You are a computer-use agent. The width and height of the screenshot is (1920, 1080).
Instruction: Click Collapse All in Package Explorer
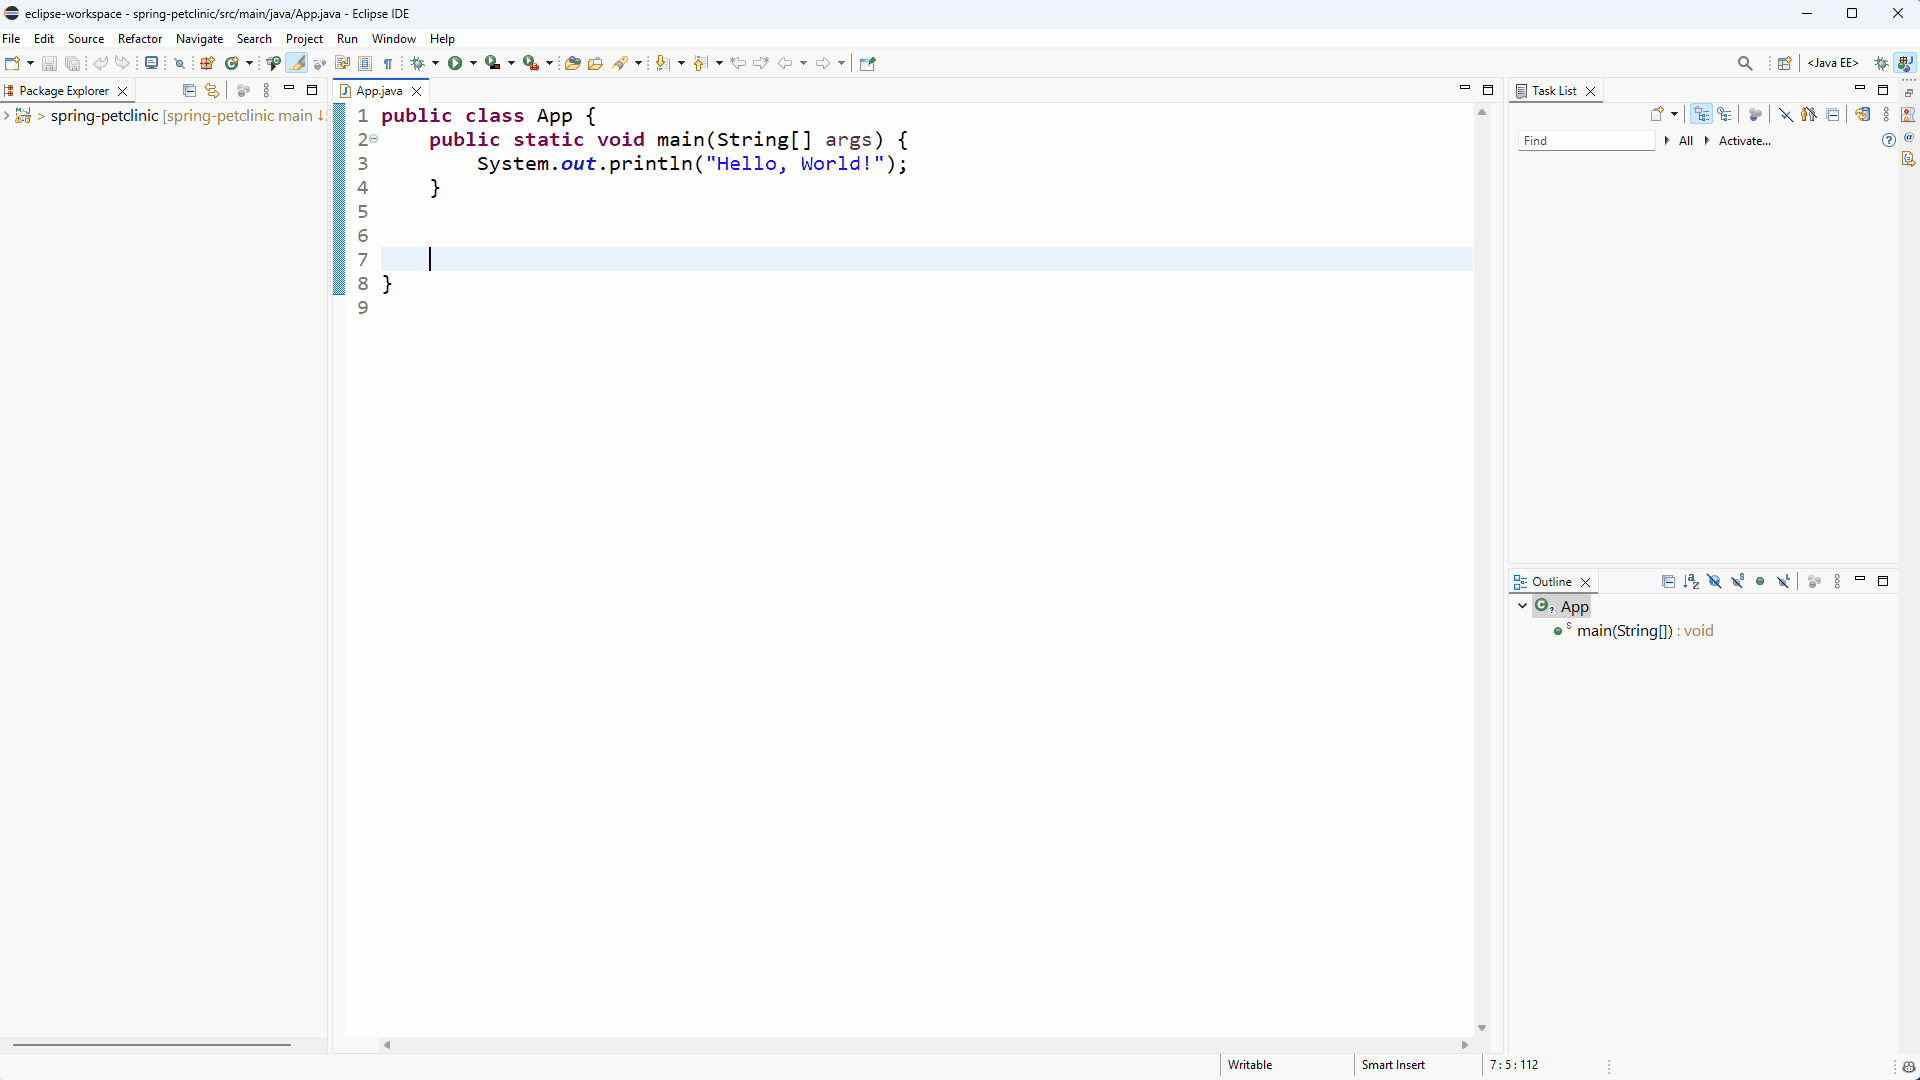189,90
